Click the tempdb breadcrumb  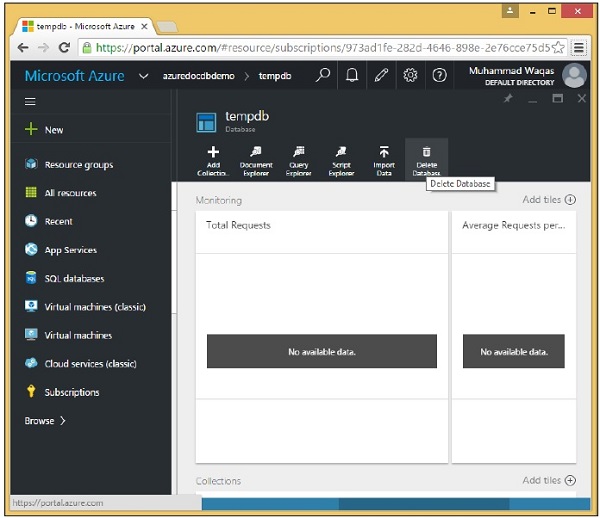click(x=275, y=76)
